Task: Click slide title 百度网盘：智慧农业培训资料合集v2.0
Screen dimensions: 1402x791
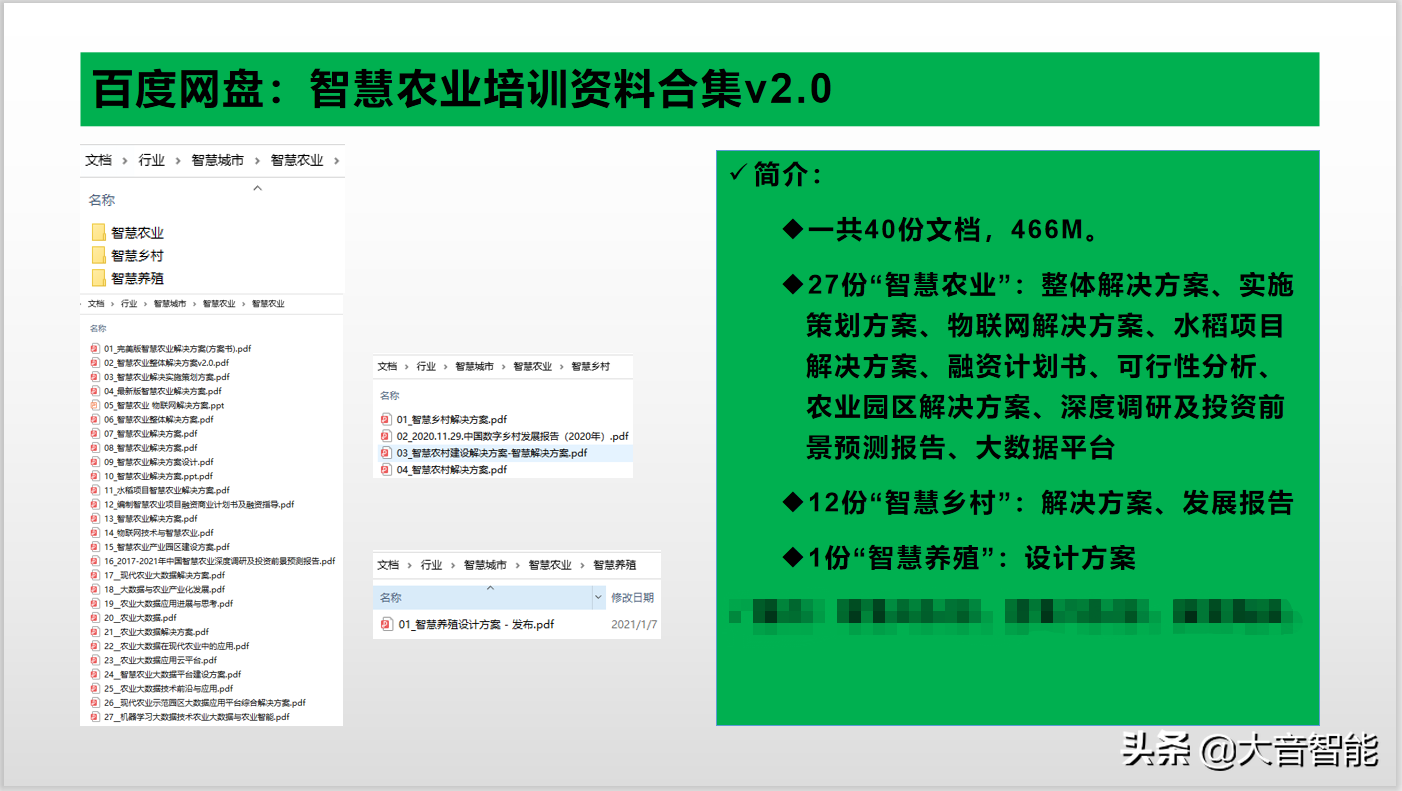Action: coord(461,89)
